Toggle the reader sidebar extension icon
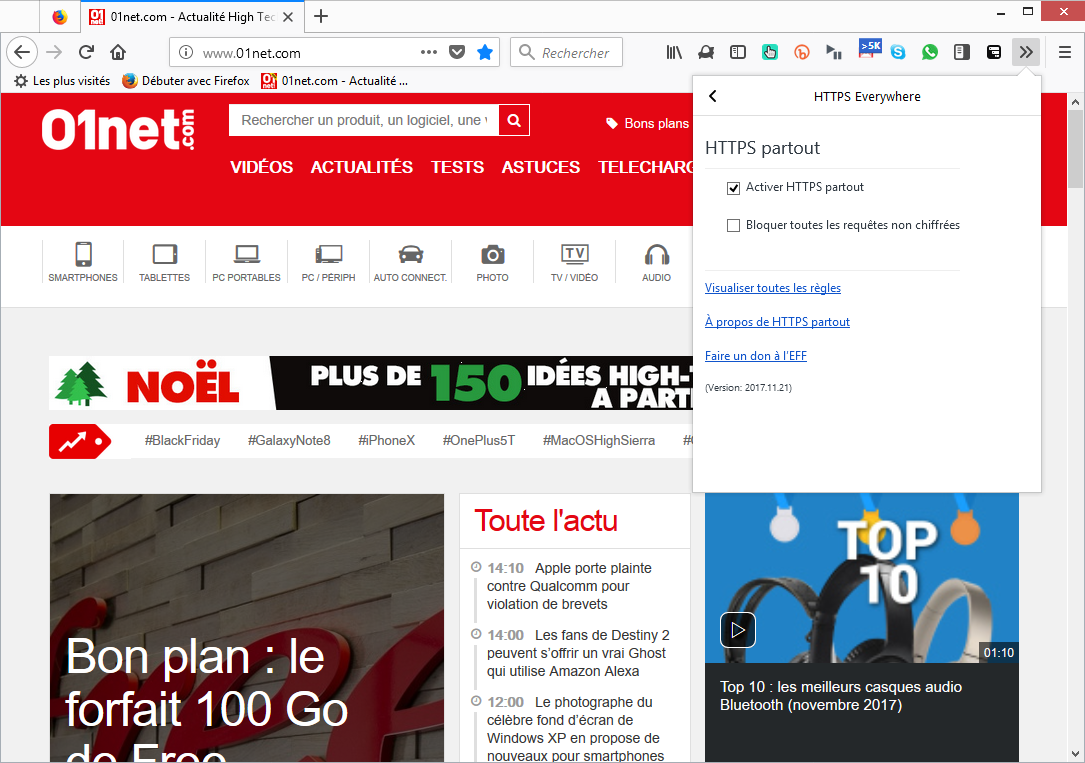This screenshot has width=1085, height=763. coord(962,52)
